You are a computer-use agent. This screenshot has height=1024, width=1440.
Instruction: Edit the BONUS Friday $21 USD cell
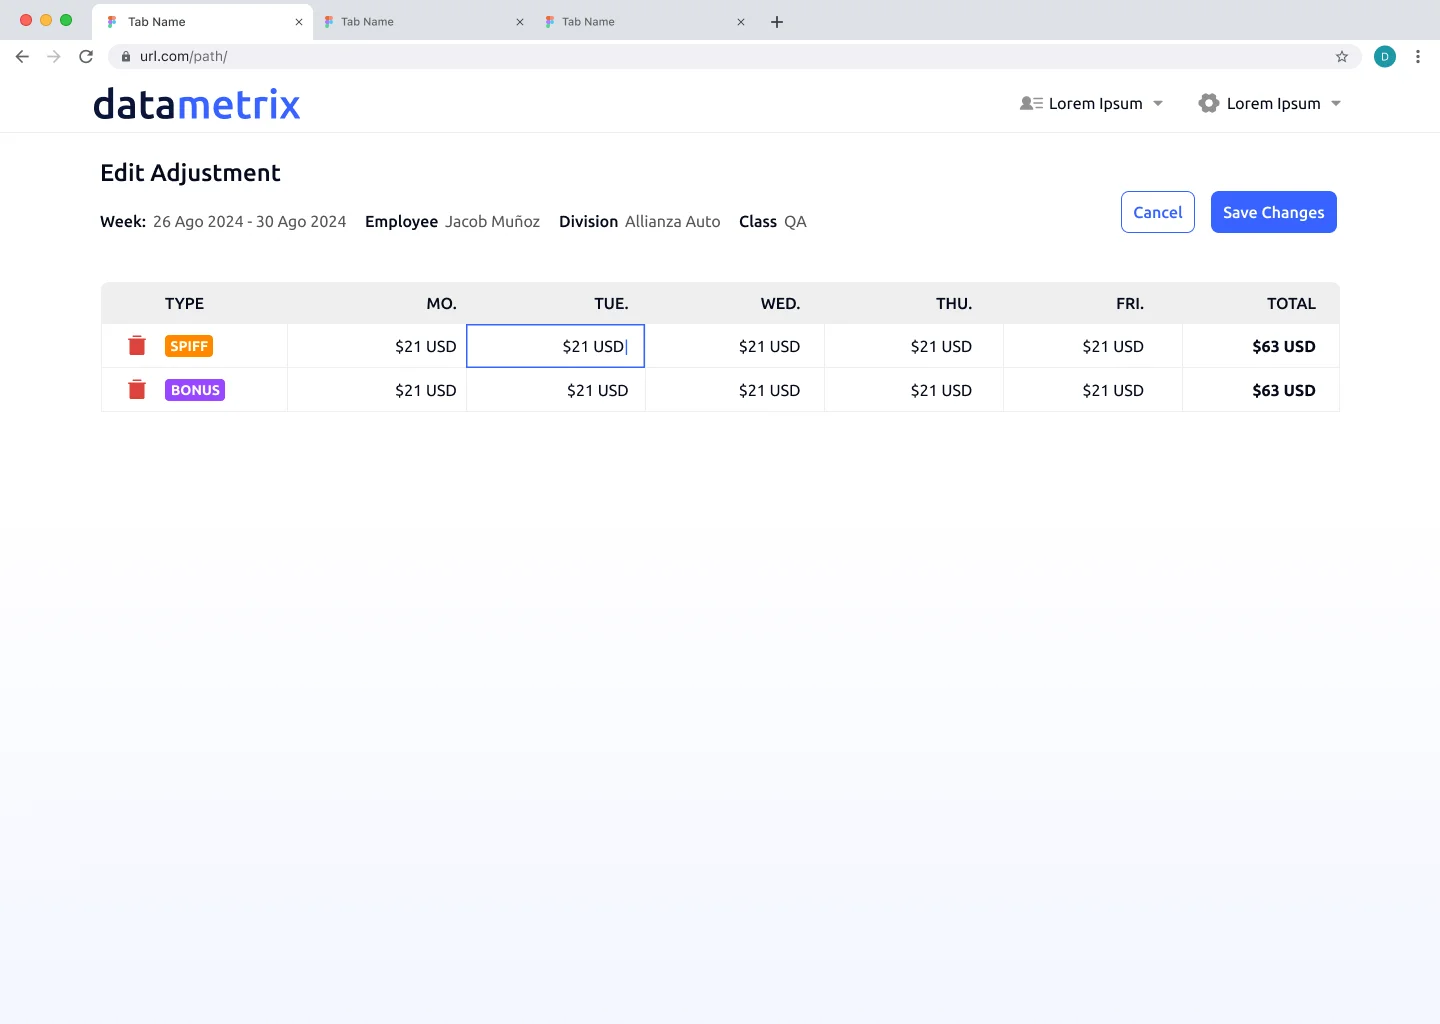[x=1093, y=390]
